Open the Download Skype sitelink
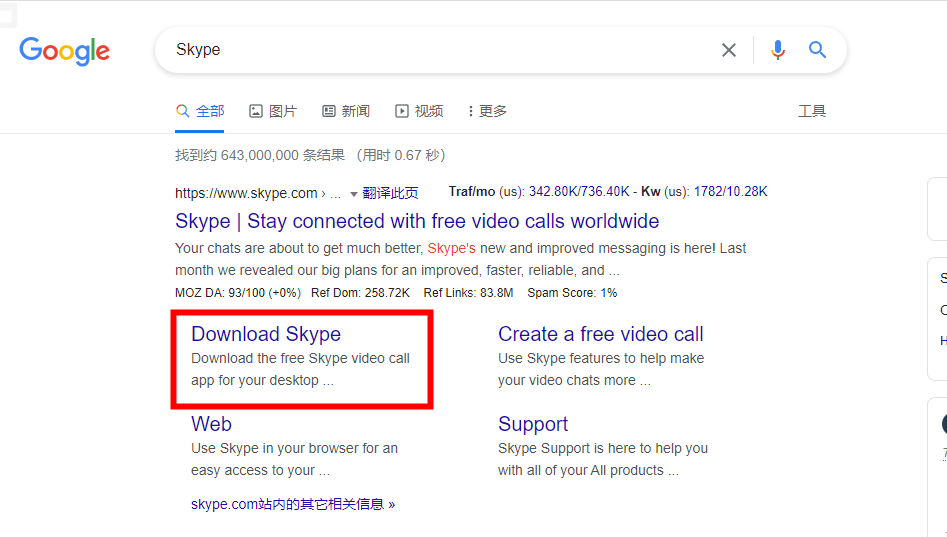The width and height of the screenshot is (947, 537). 266,334
